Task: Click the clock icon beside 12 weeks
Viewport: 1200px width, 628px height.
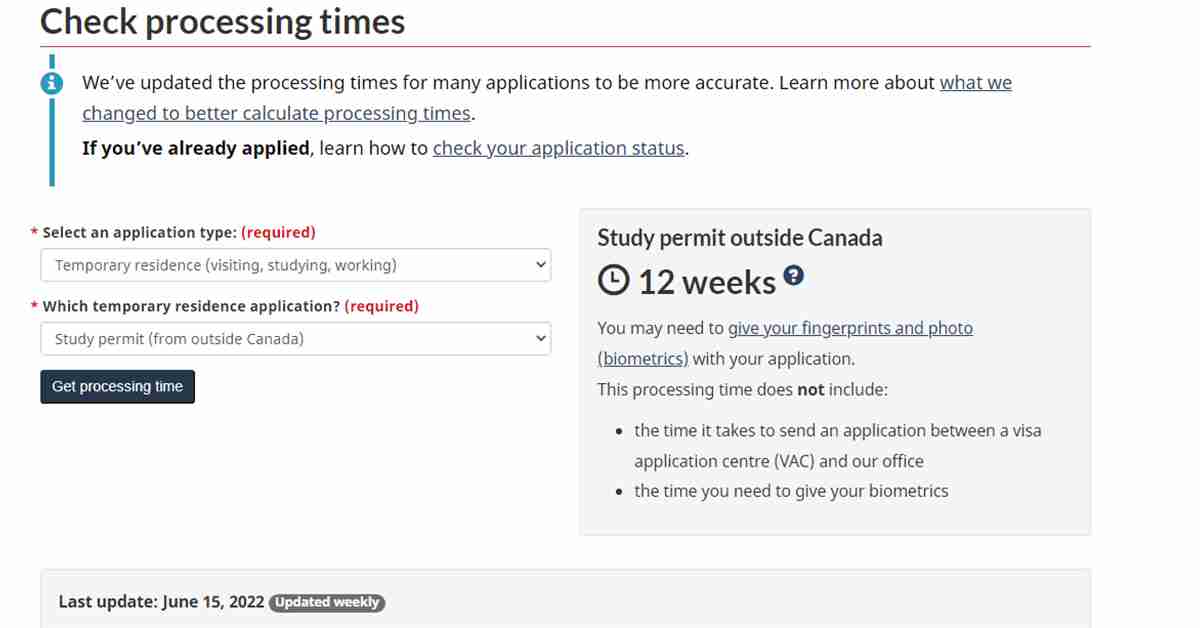Action: (614, 282)
